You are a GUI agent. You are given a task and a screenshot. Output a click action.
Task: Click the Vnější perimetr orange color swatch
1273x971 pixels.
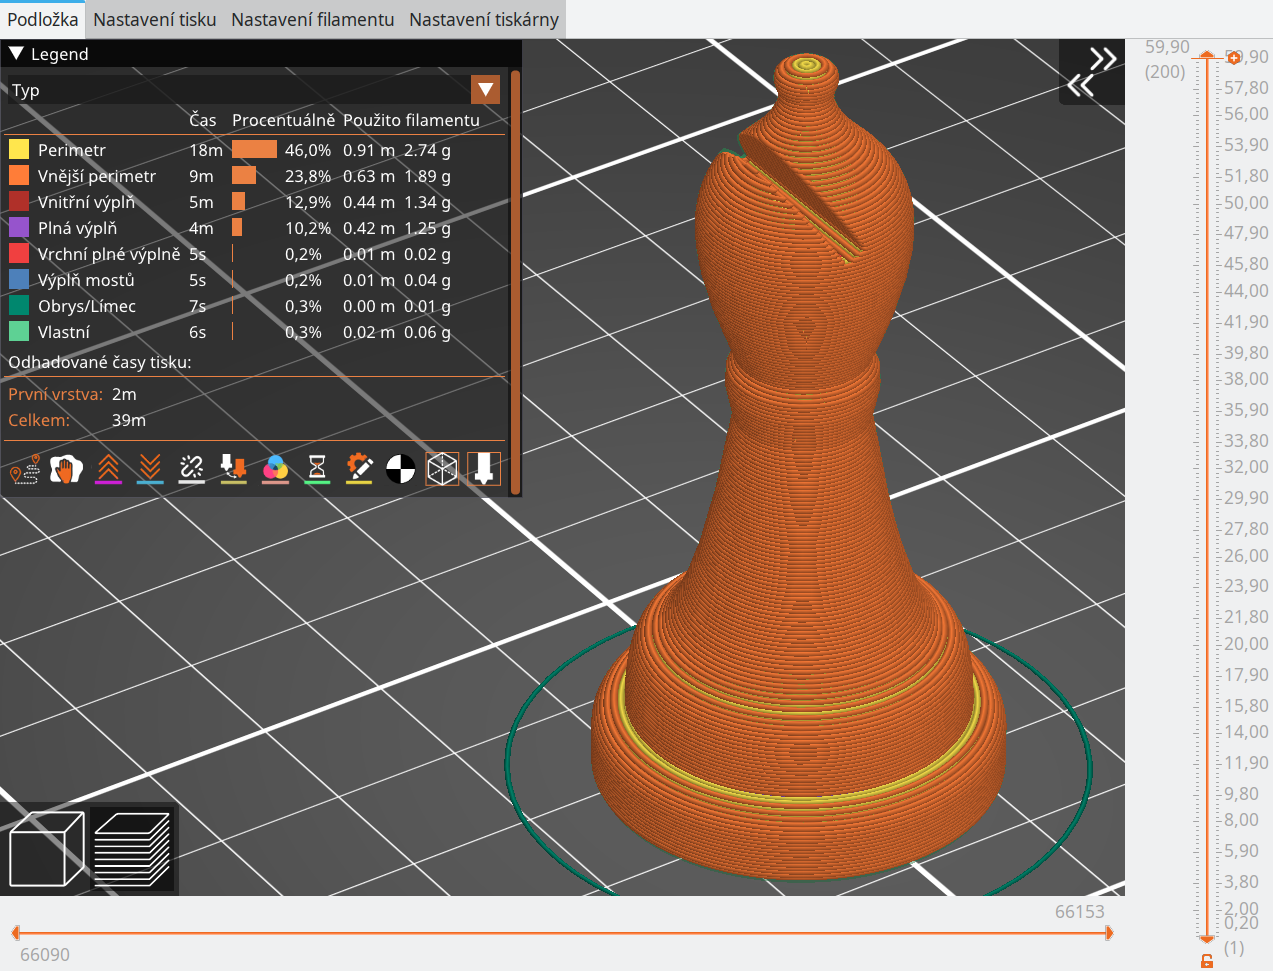19,176
